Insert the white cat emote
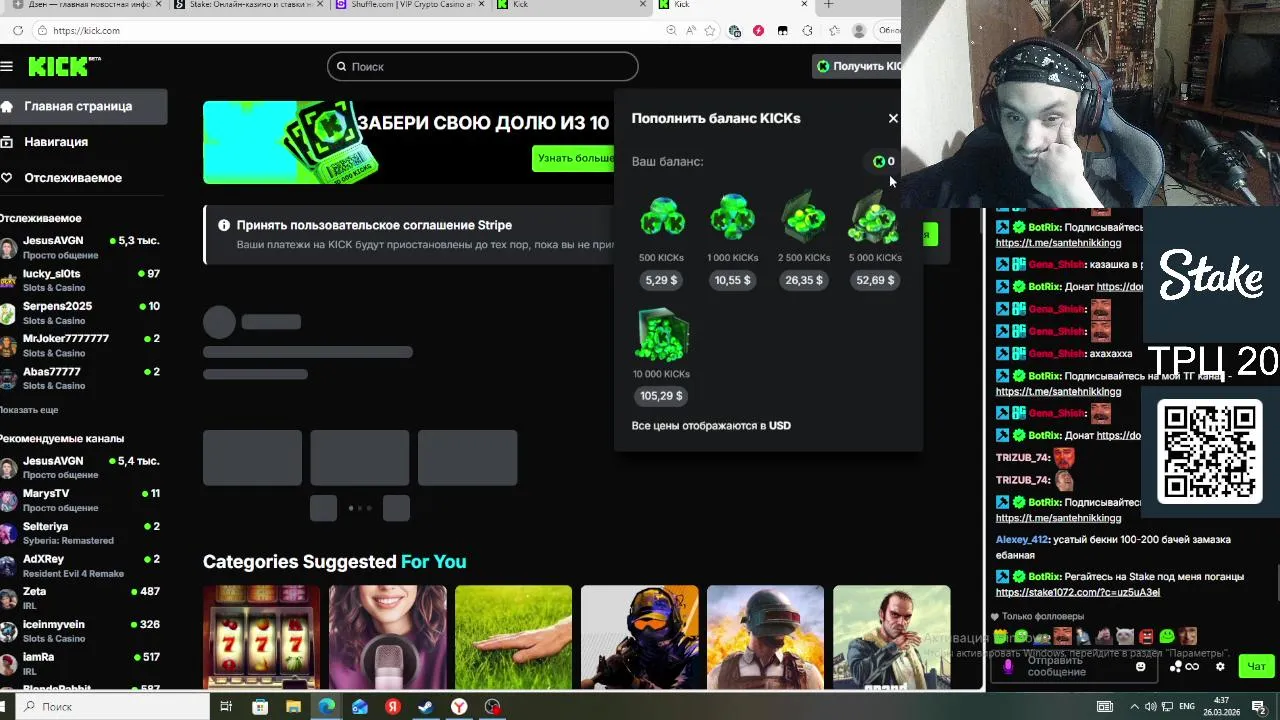The width and height of the screenshot is (1280, 720). (1125, 636)
